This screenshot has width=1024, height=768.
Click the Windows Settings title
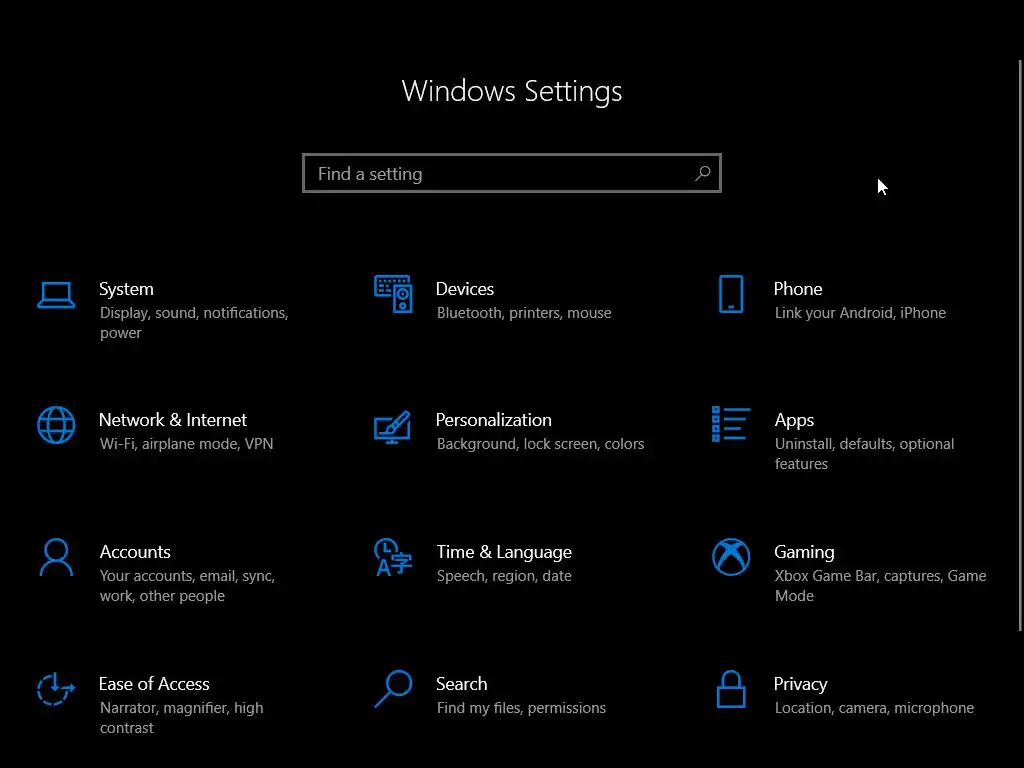[512, 91]
